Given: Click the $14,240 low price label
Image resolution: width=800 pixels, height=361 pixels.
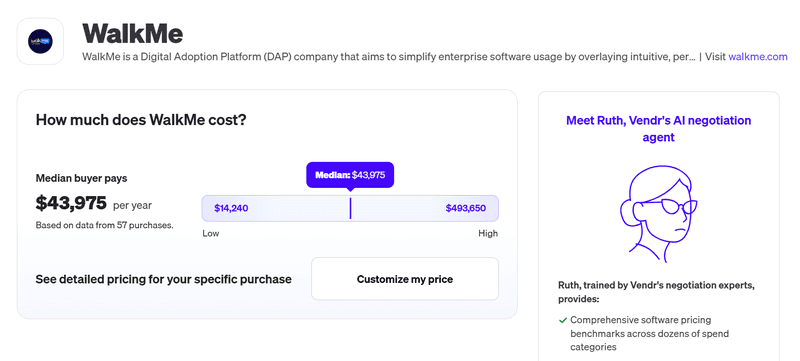Looking at the screenshot, I should [x=231, y=208].
